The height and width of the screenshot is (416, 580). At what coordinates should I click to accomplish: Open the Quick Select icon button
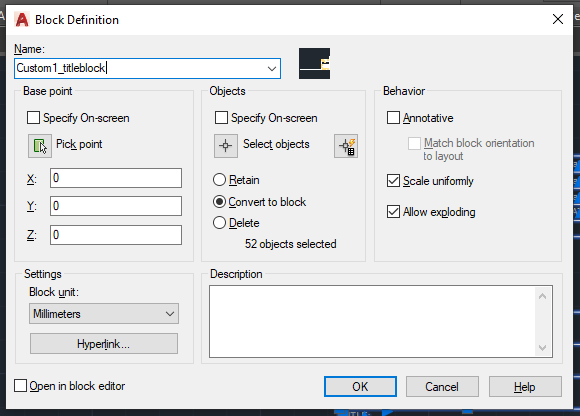point(346,146)
